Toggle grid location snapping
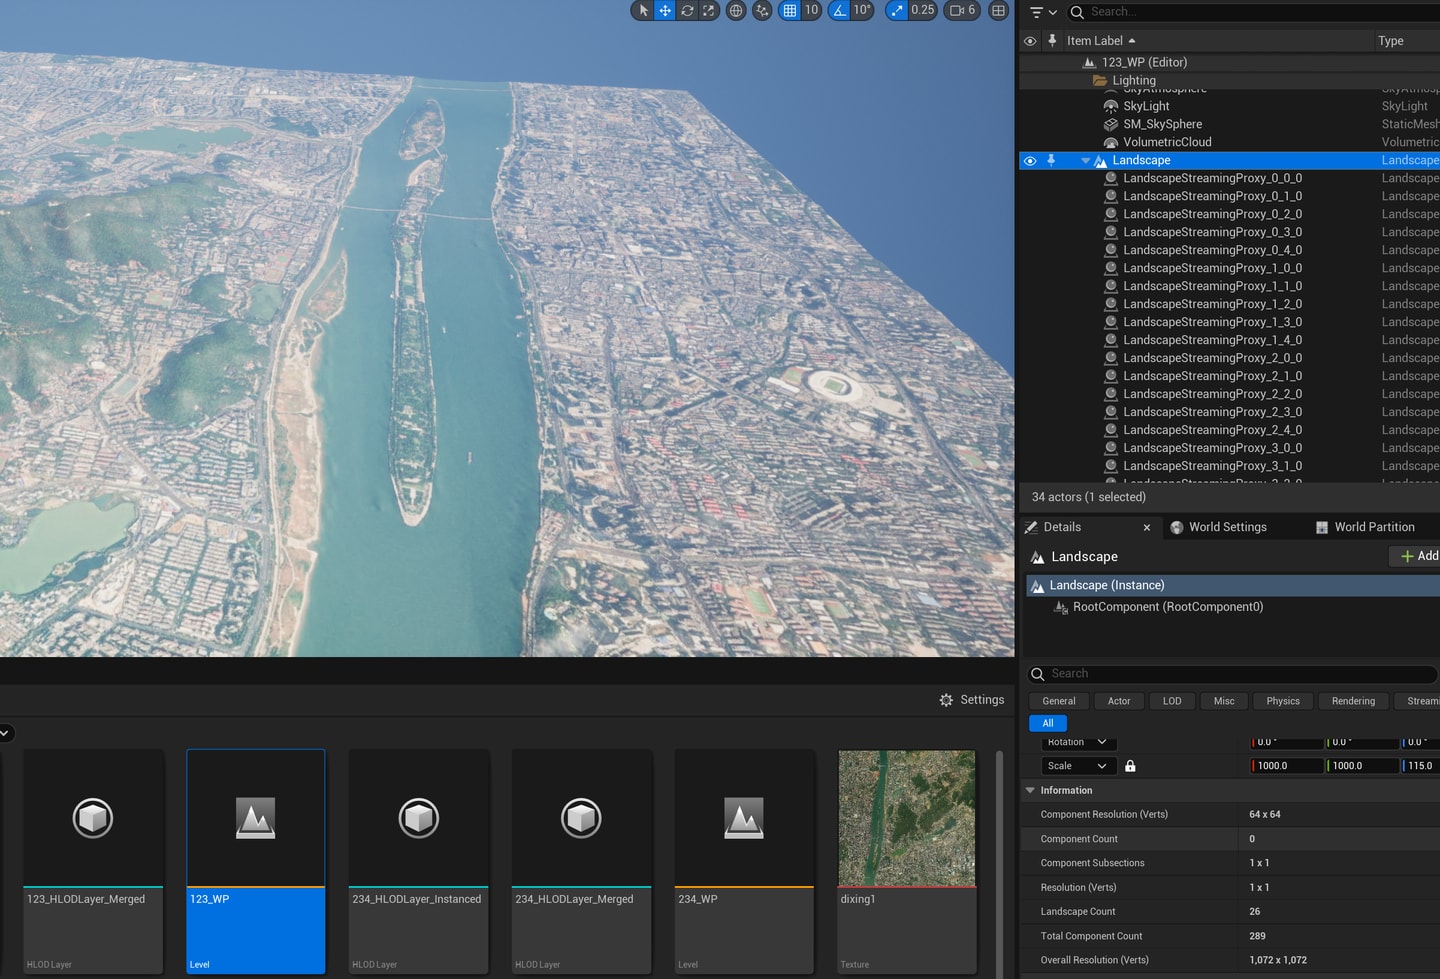This screenshot has height=979, width=1440. 790,10
